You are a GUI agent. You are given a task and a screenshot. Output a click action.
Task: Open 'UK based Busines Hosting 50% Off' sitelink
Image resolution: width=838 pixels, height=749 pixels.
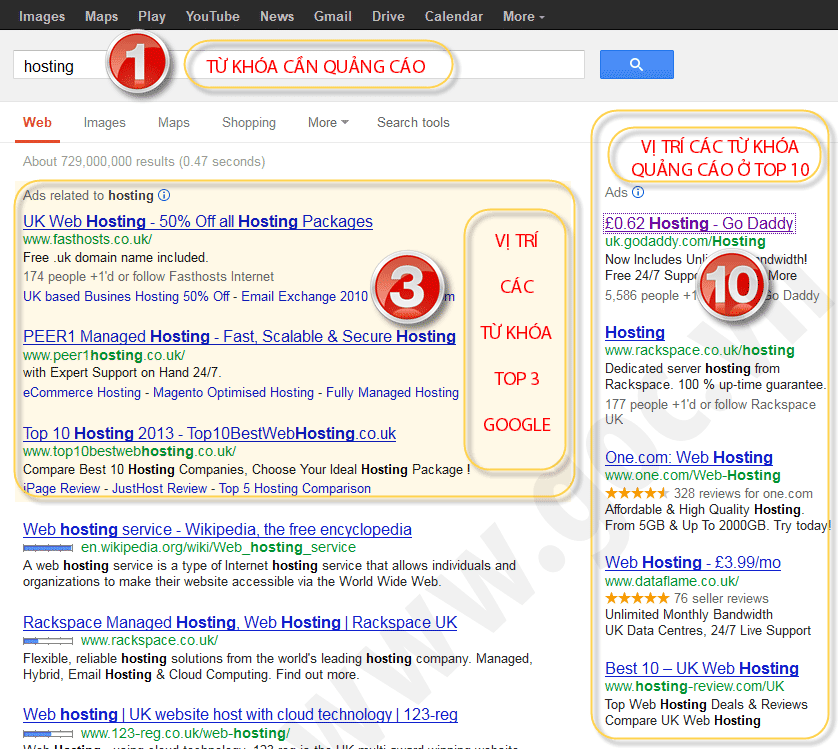click(126, 296)
